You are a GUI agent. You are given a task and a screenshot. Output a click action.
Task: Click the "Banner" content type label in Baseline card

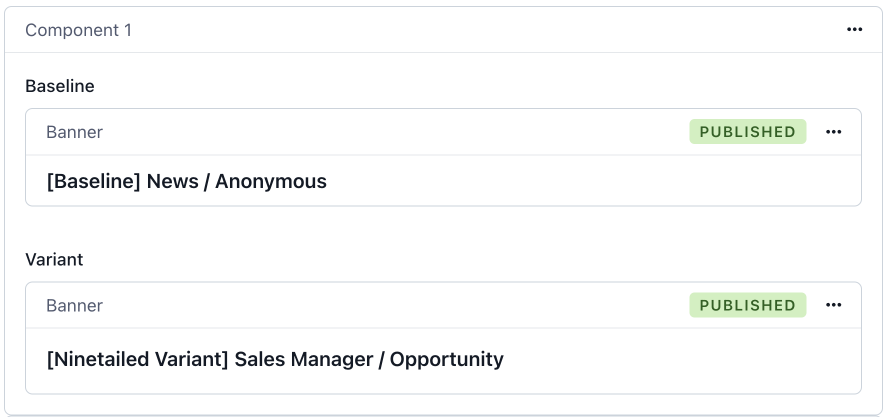tap(74, 132)
